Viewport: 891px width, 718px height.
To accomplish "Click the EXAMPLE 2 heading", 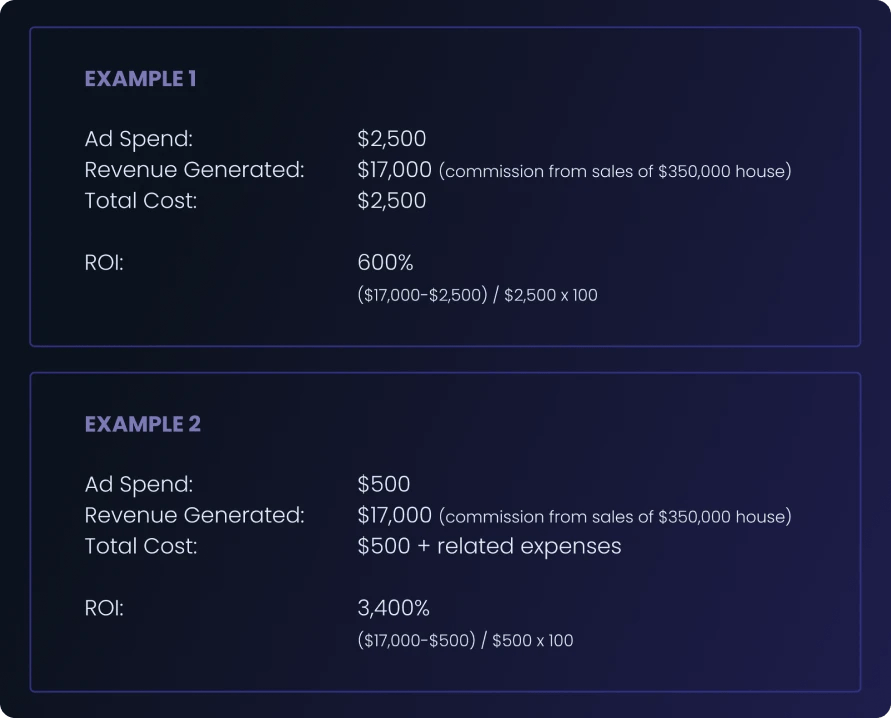I will click(x=142, y=424).
